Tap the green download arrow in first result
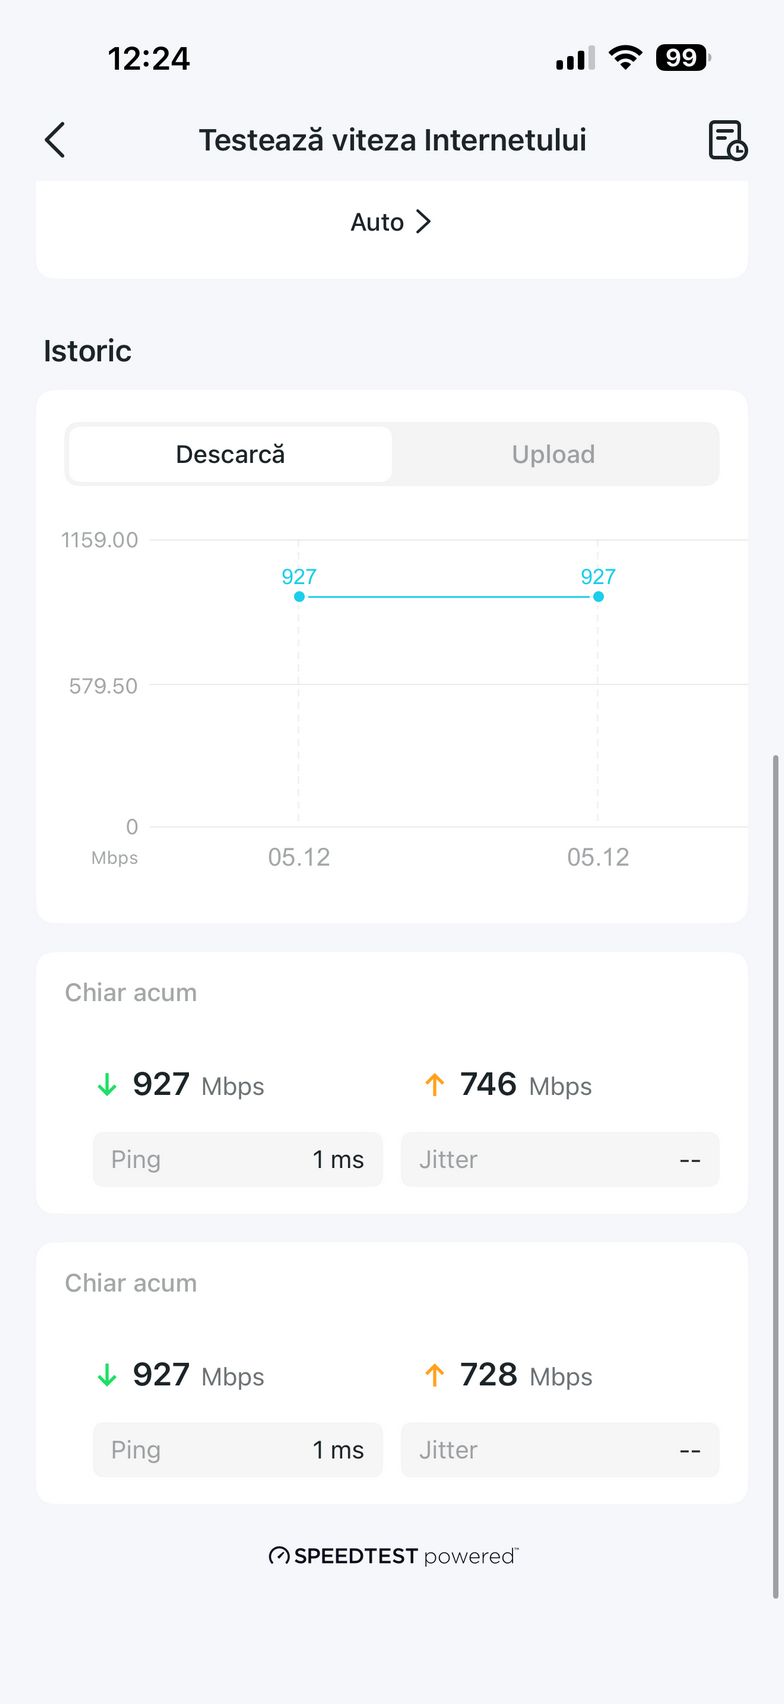This screenshot has height=1704, width=784. click(107, 1085)
